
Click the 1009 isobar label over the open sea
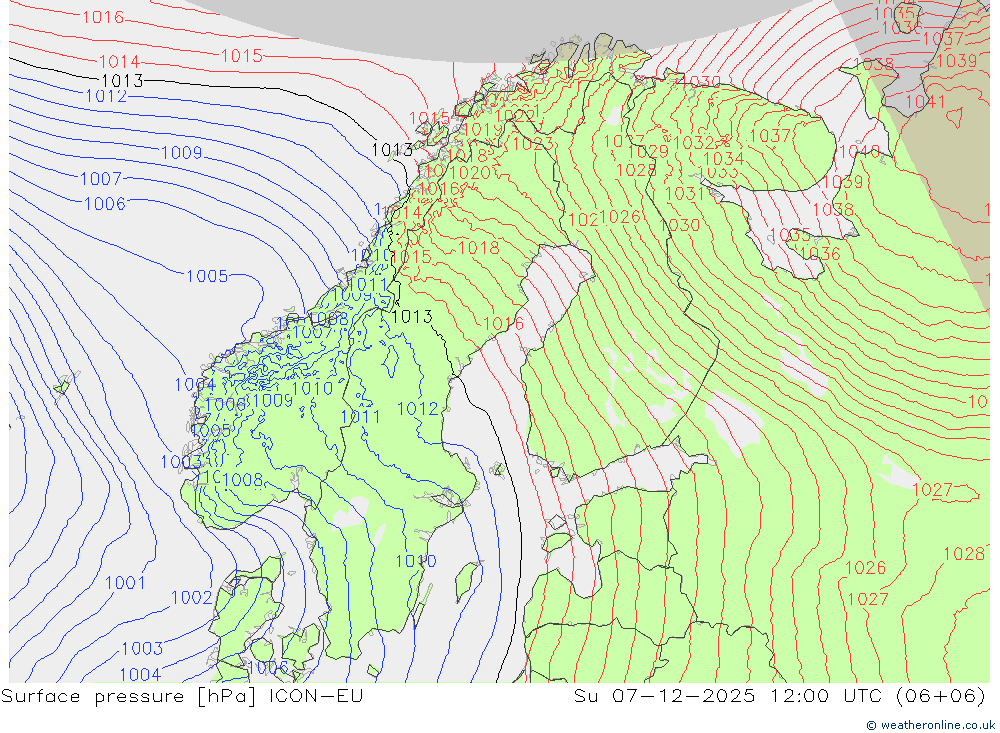(182, 153)
